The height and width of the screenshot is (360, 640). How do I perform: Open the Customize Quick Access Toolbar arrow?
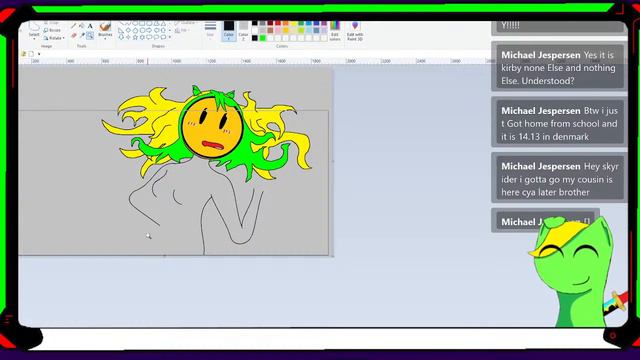39,54
